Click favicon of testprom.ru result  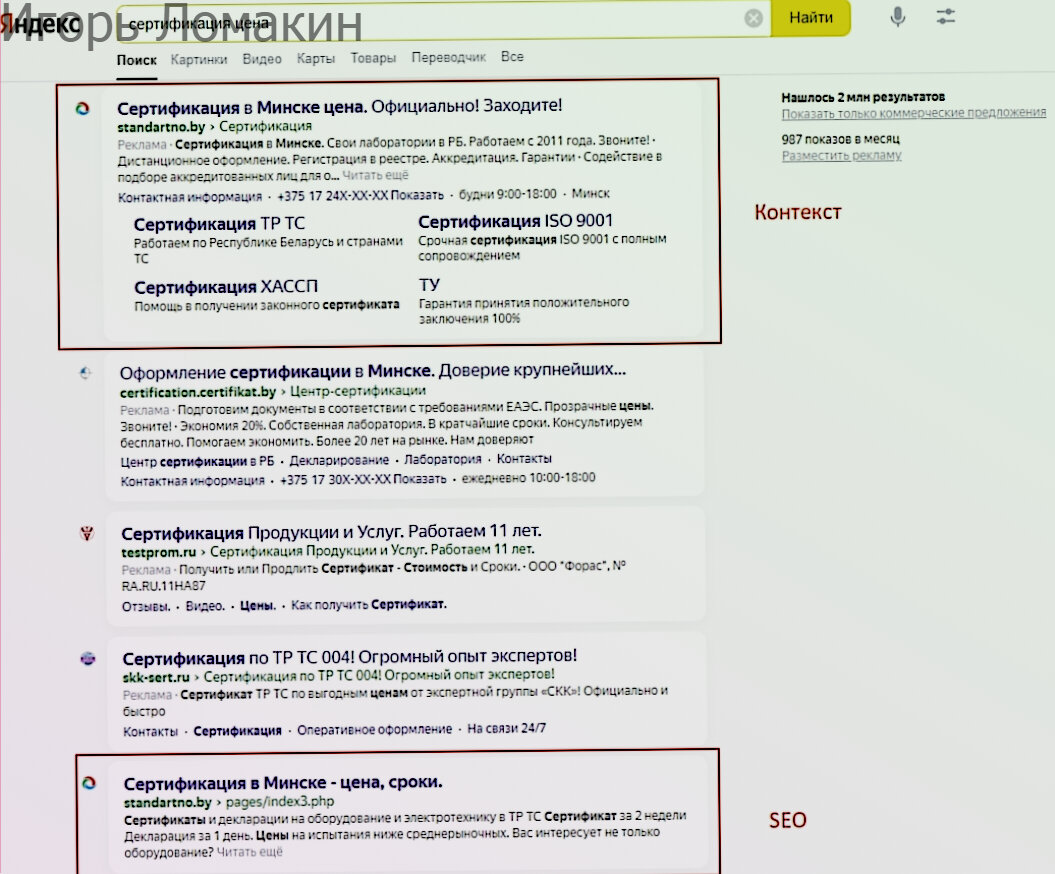(87, 534)
